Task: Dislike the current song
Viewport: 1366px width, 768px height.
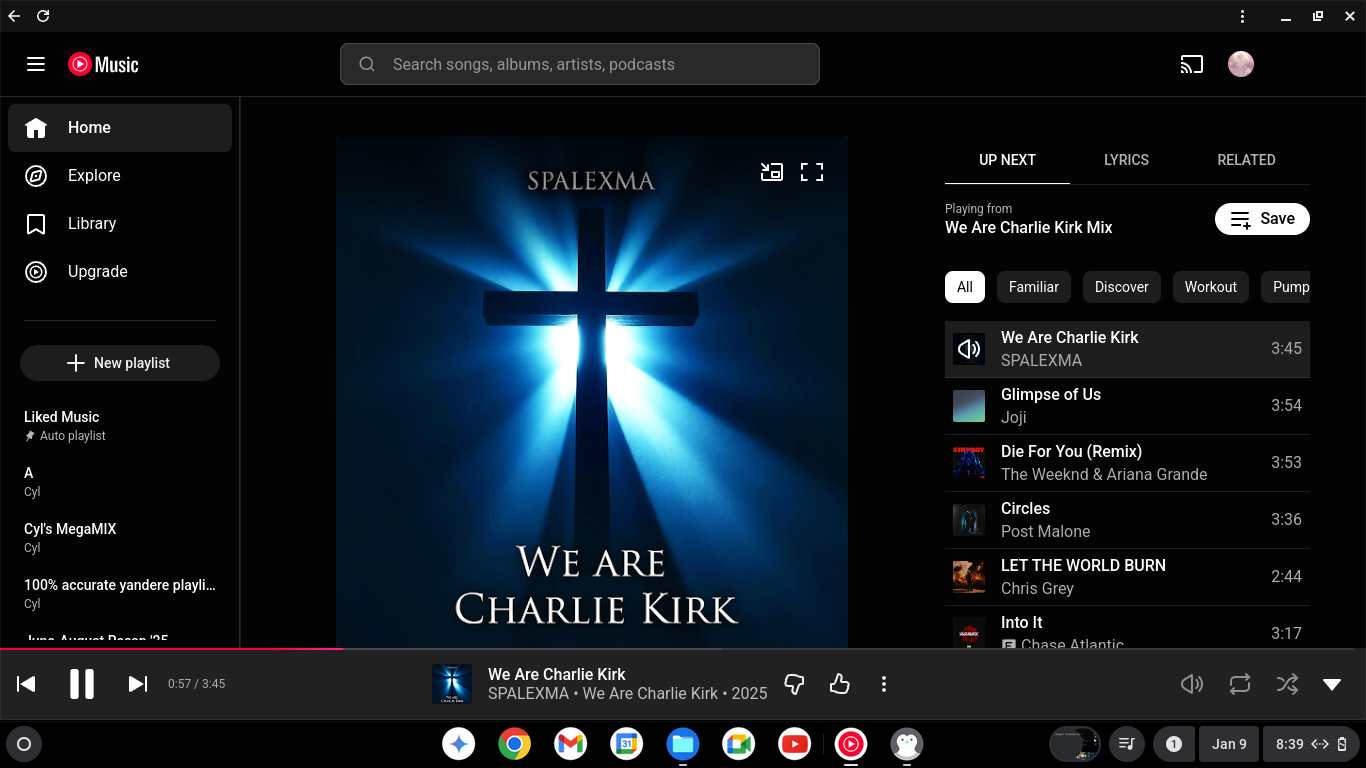Action: (794, 684)
